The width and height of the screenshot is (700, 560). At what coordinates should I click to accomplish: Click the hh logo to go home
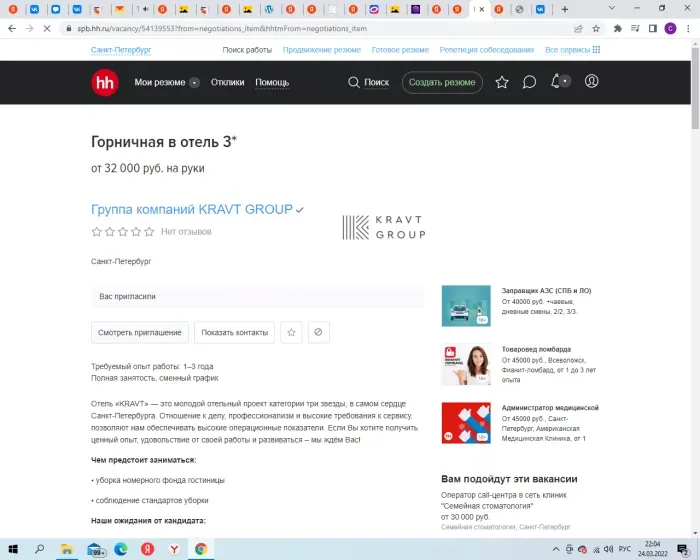(105, 82)
